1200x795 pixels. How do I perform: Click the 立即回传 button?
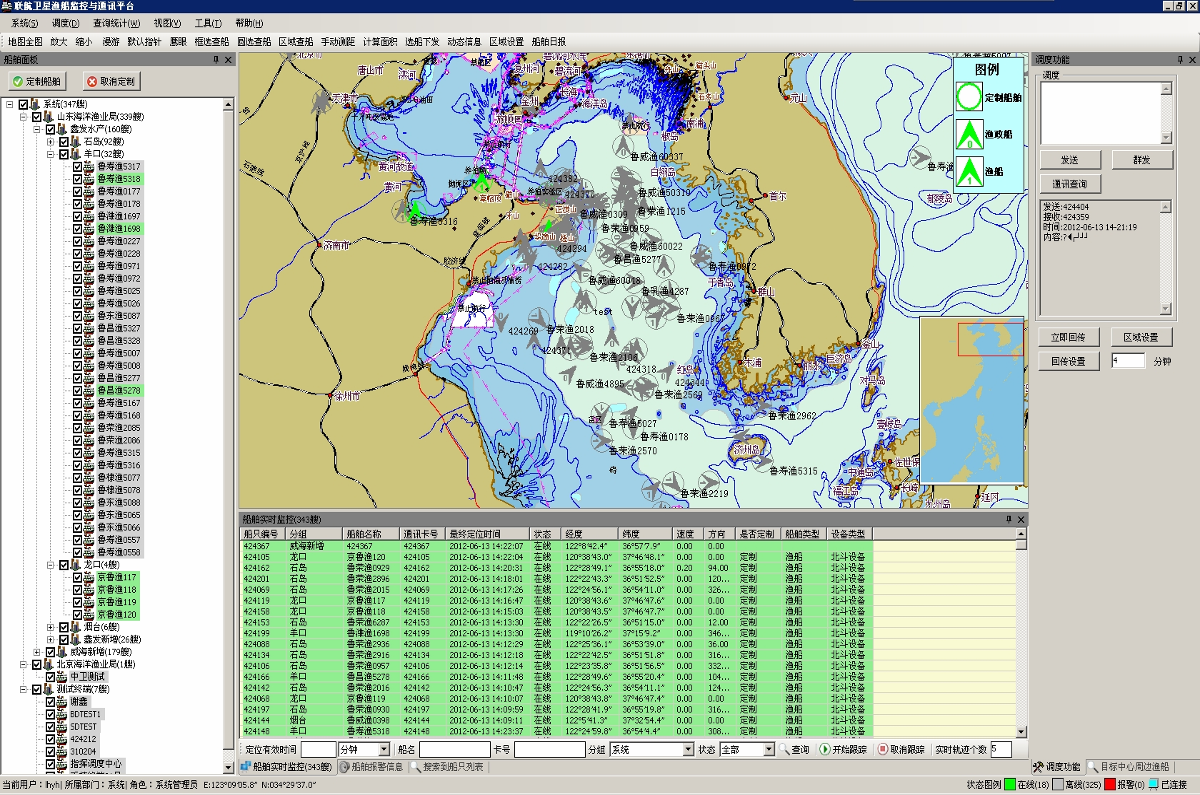[1069, 337]
